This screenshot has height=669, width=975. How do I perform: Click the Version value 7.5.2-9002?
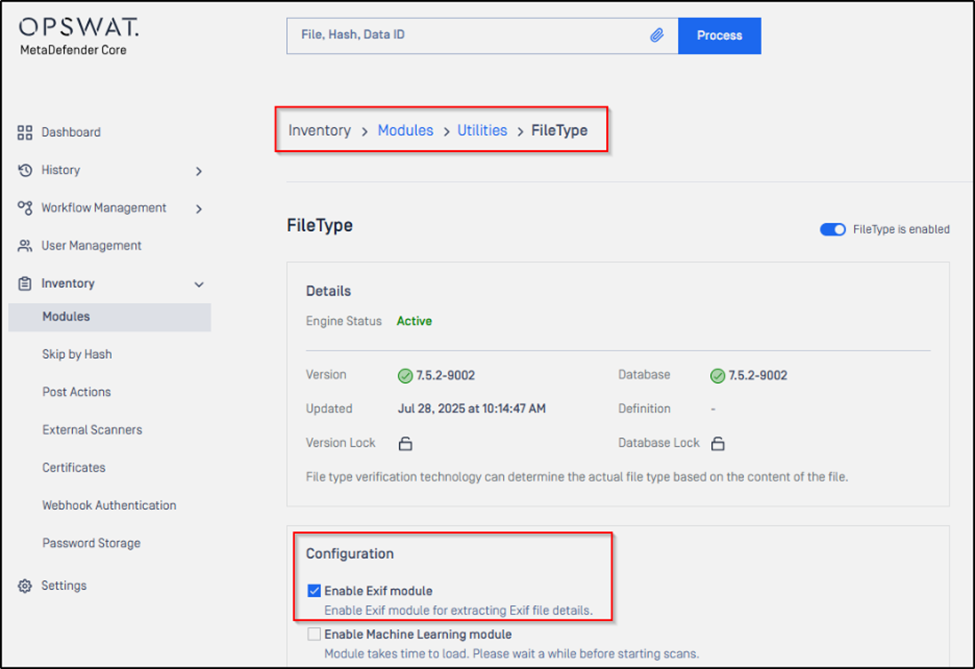pyautogui.click(x=445, y=376)
